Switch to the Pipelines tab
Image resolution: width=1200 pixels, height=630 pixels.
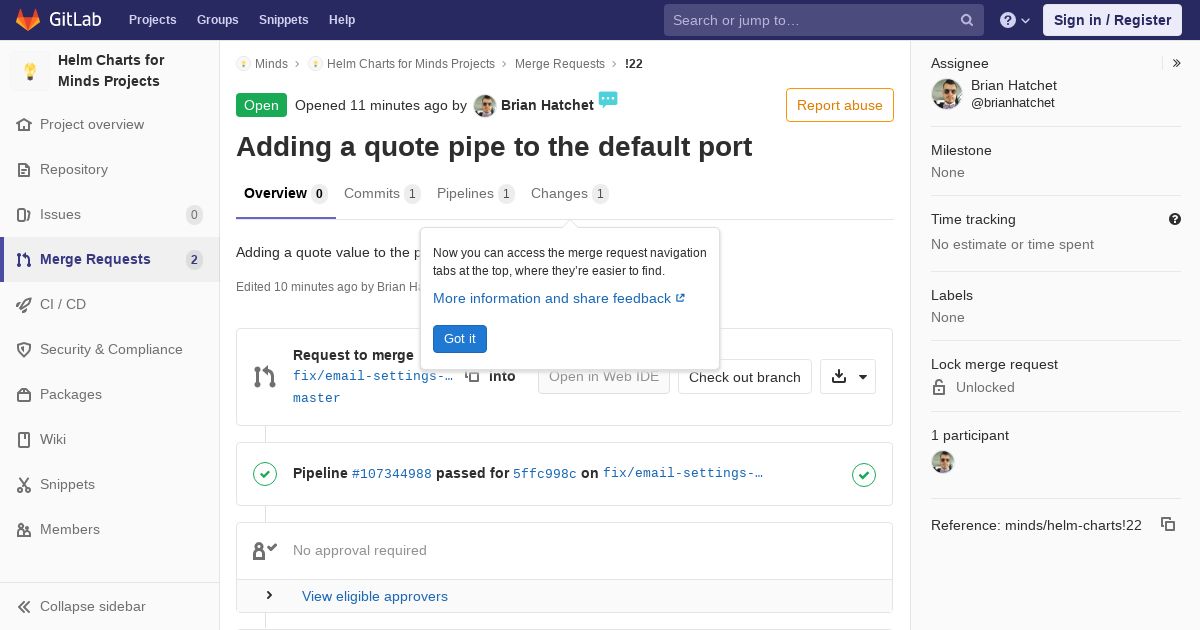(476, 194)
